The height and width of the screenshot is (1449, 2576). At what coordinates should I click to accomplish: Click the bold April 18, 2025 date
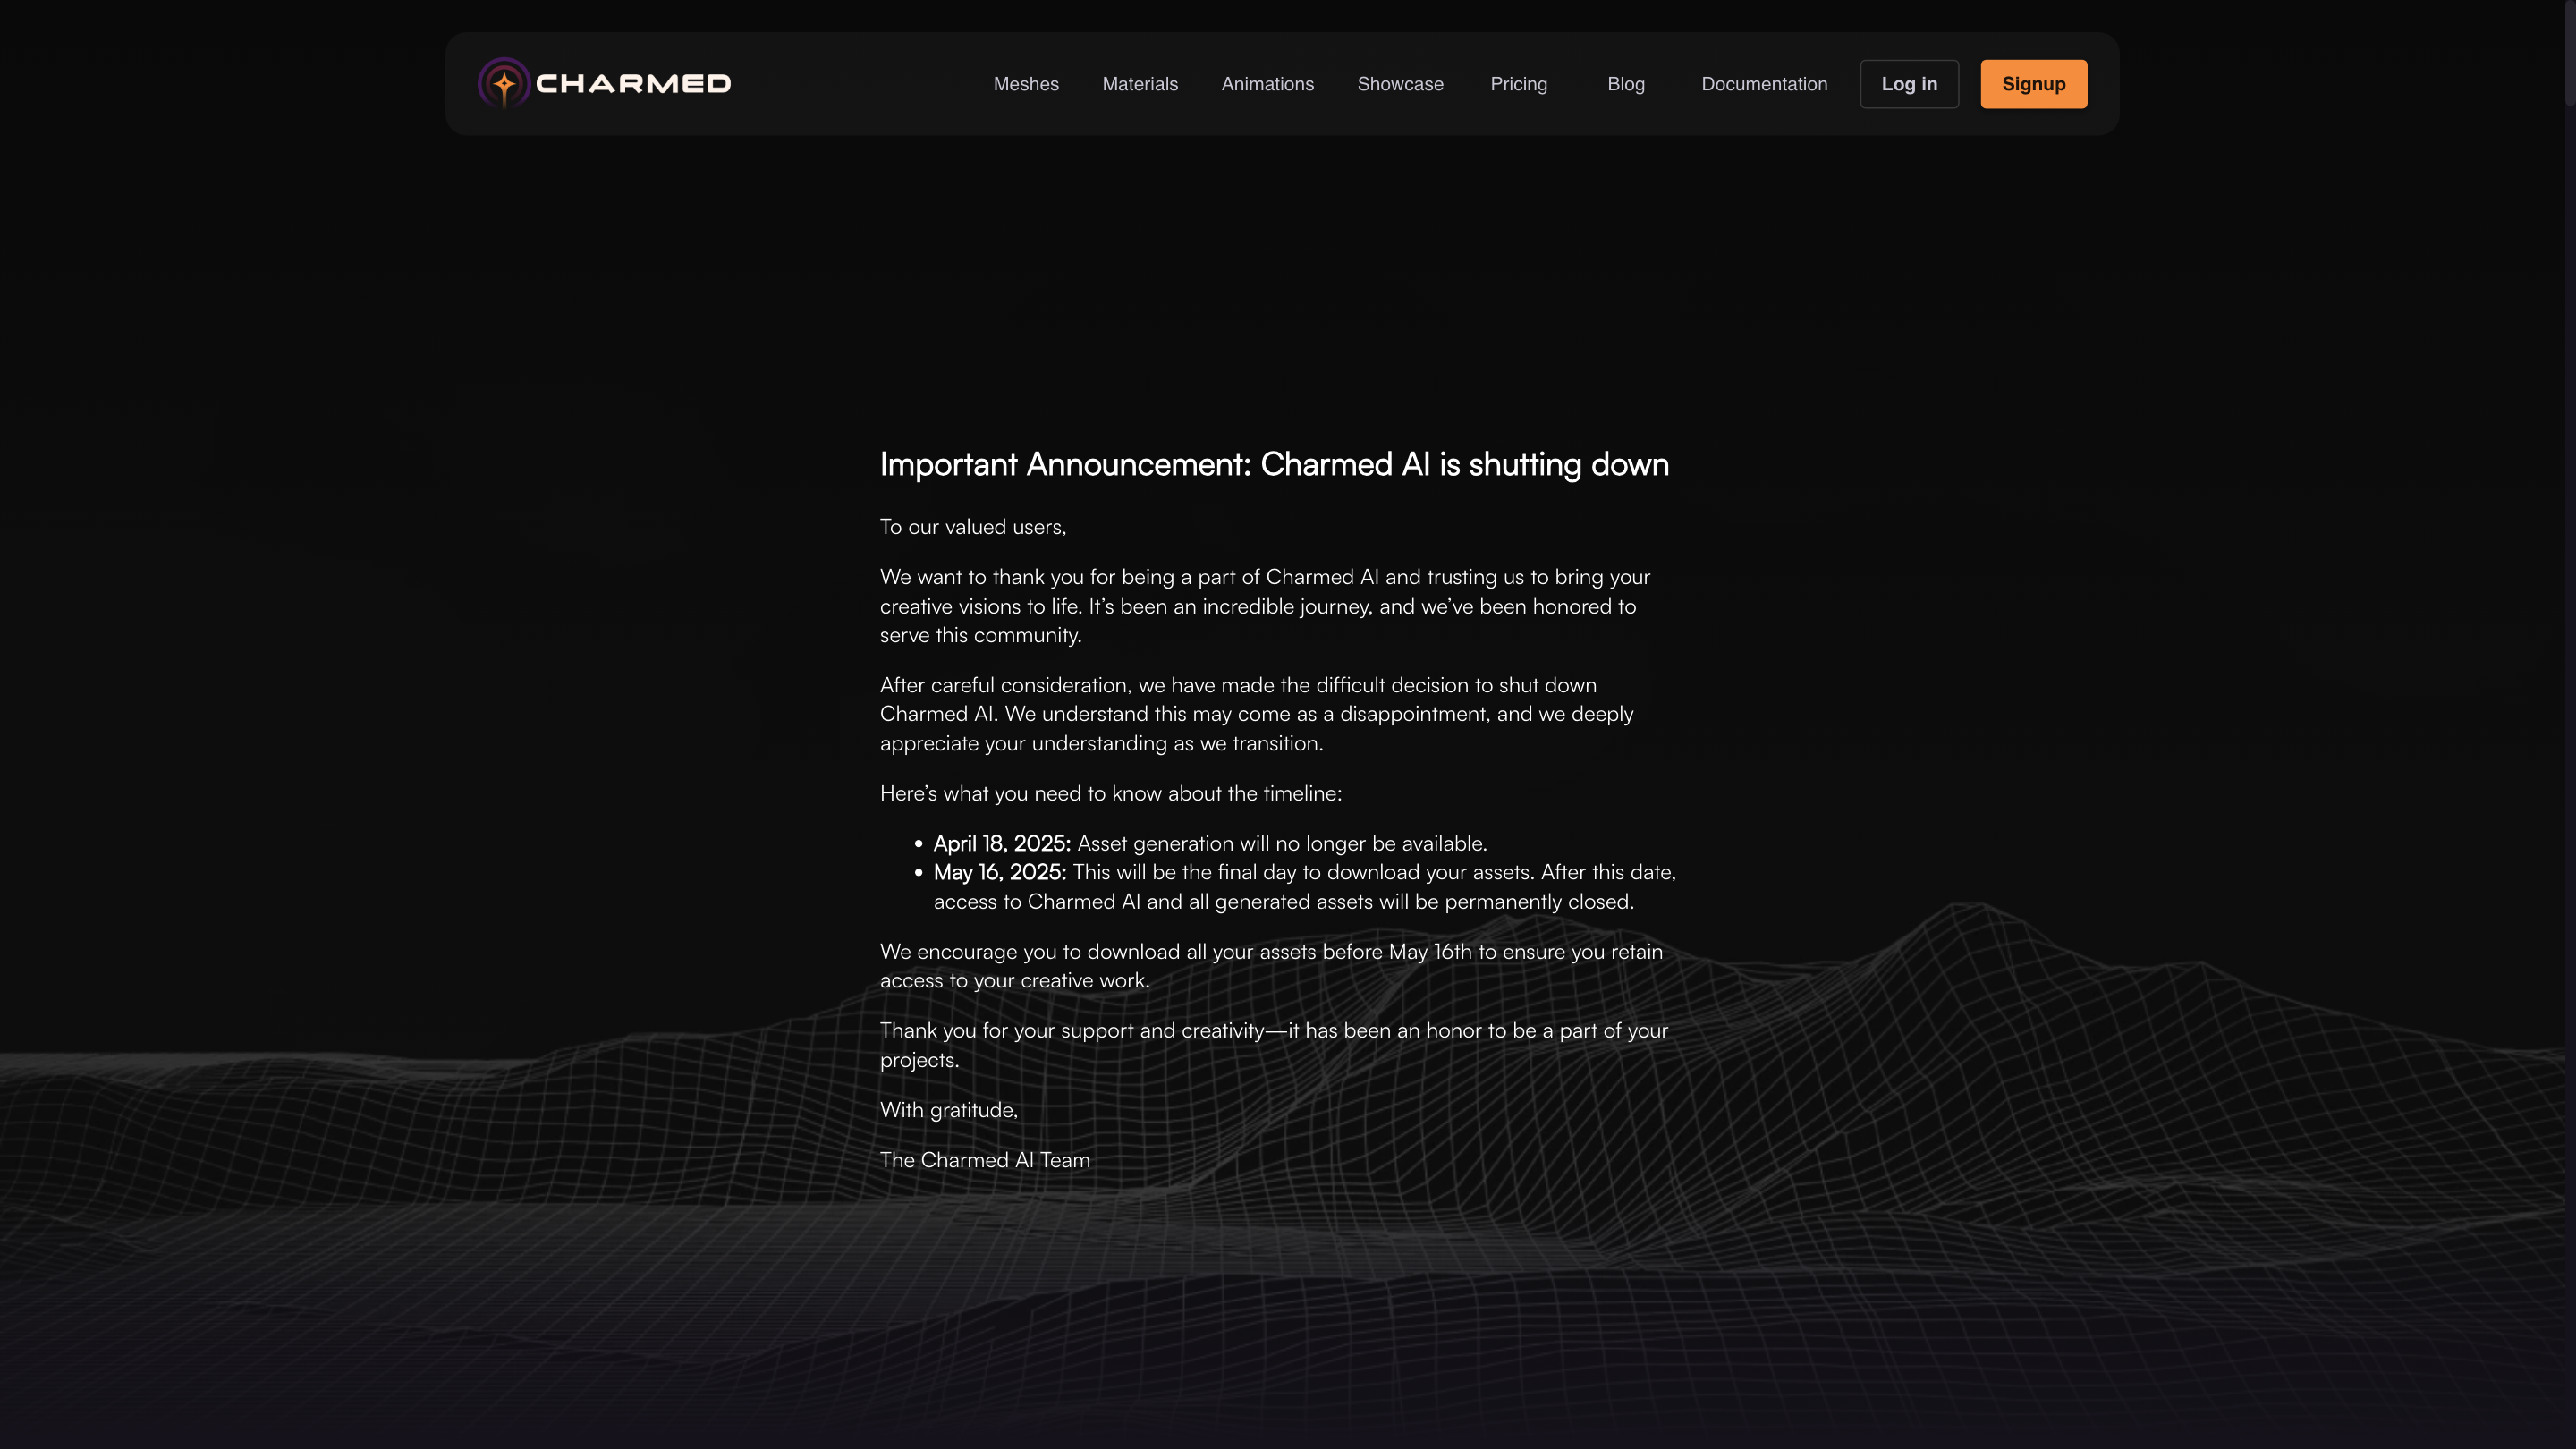(1001, 844)
